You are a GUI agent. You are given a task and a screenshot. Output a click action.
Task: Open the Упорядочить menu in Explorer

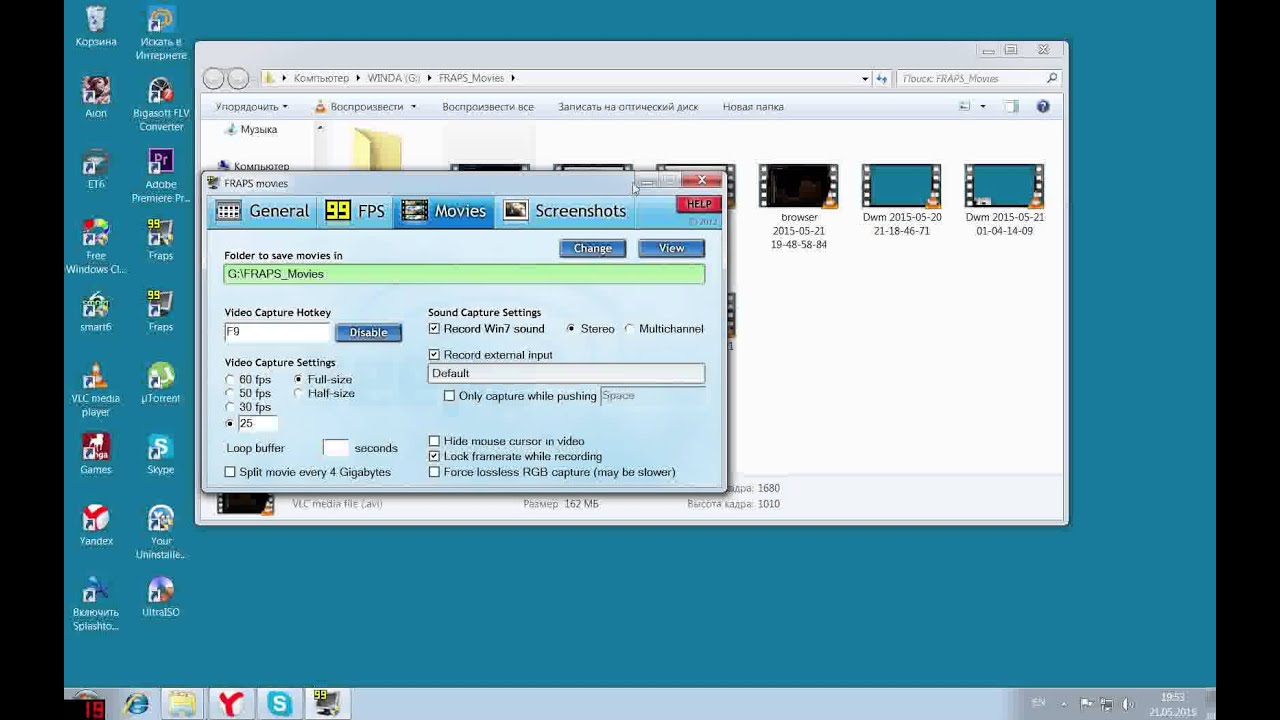click(x=251, y=107)
